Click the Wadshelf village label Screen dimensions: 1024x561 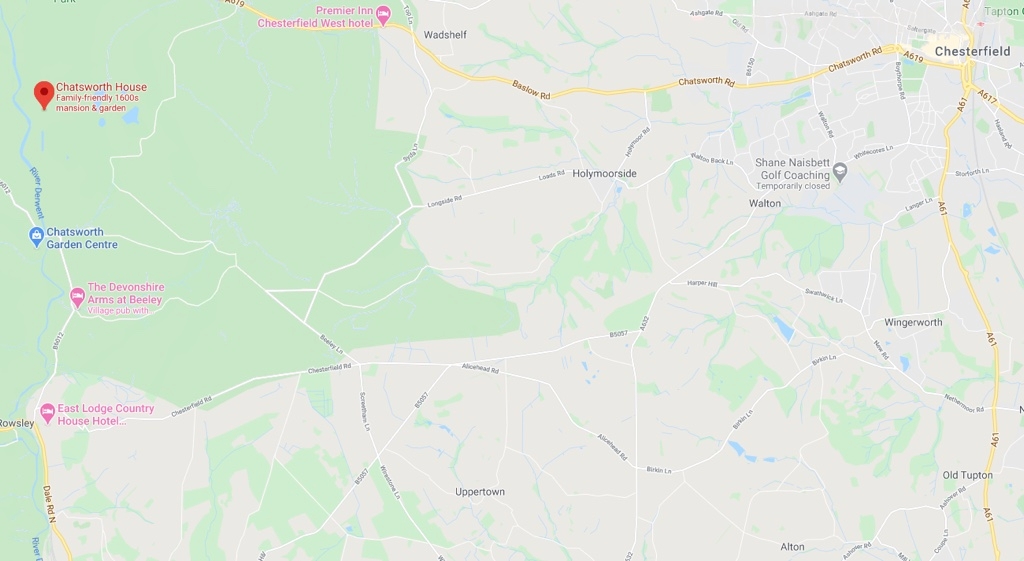pos(445,35)
